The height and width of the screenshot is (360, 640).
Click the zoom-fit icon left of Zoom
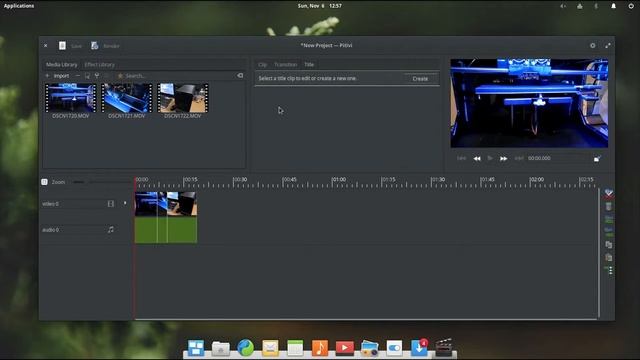point(44,182)
